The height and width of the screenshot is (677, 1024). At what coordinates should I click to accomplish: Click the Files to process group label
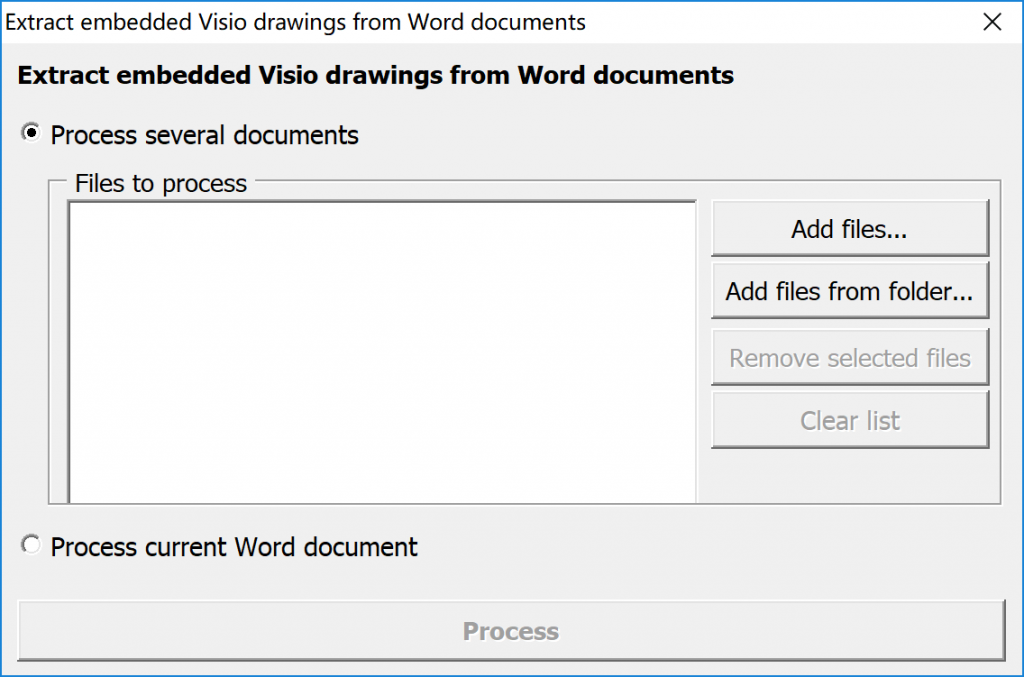point(161,184)
